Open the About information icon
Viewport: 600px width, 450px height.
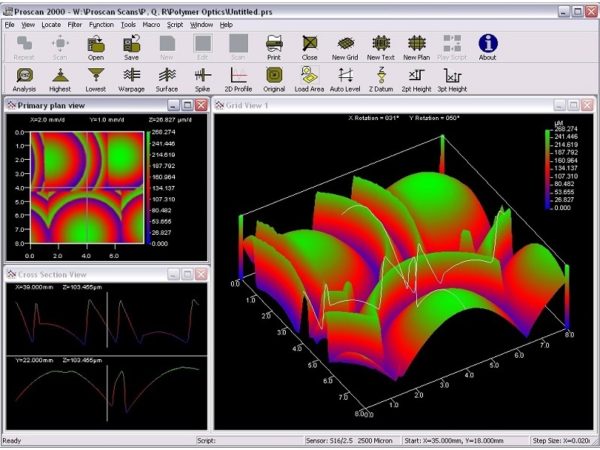tap(487, 45)
